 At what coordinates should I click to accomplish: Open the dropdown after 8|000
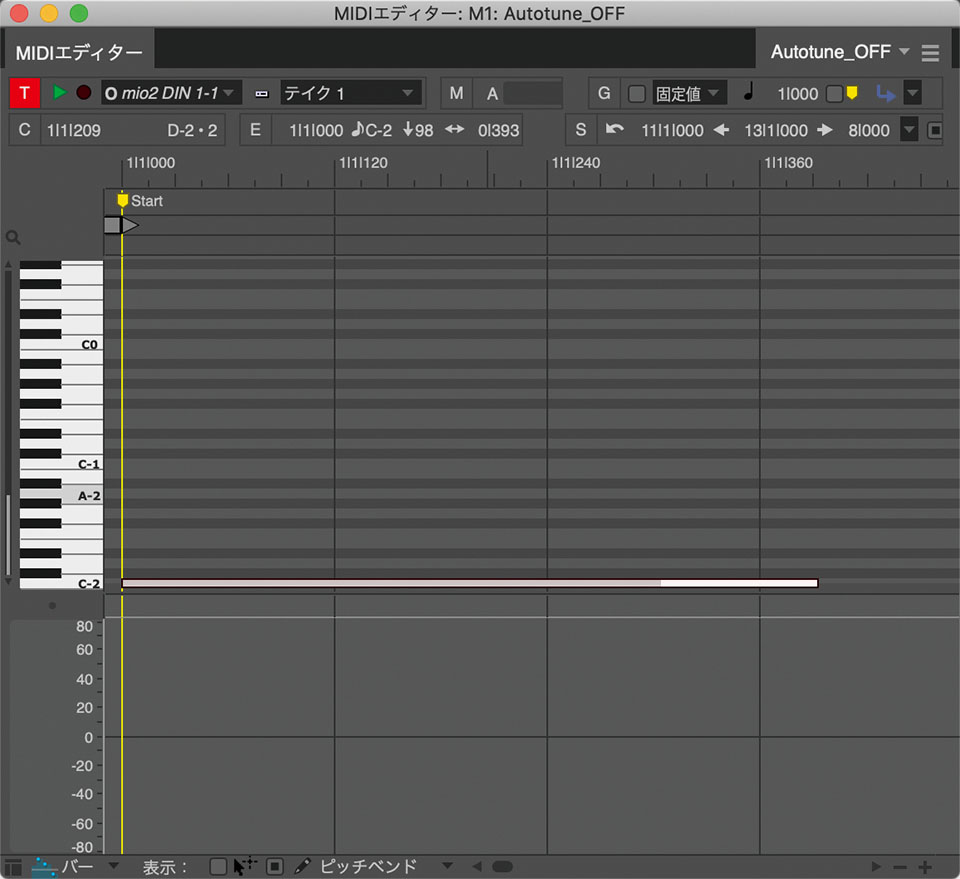[909, 130]
